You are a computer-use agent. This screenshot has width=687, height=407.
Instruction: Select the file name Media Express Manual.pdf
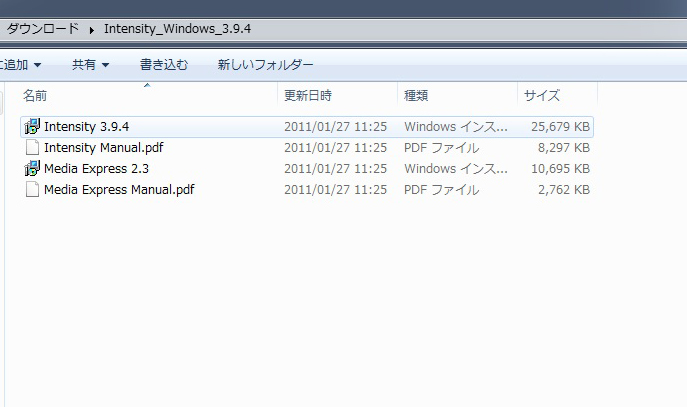pyautogui.click(x=119, y=190)
